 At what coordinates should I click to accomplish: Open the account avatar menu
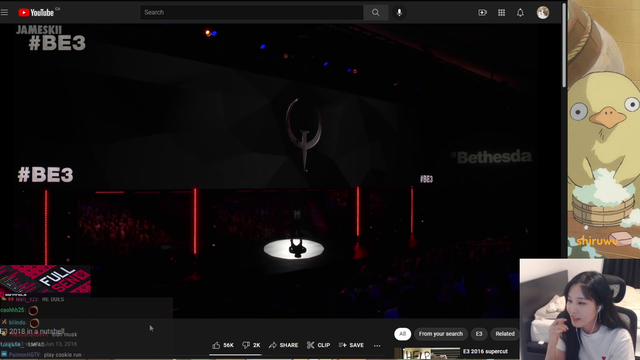tap(542, 13)
